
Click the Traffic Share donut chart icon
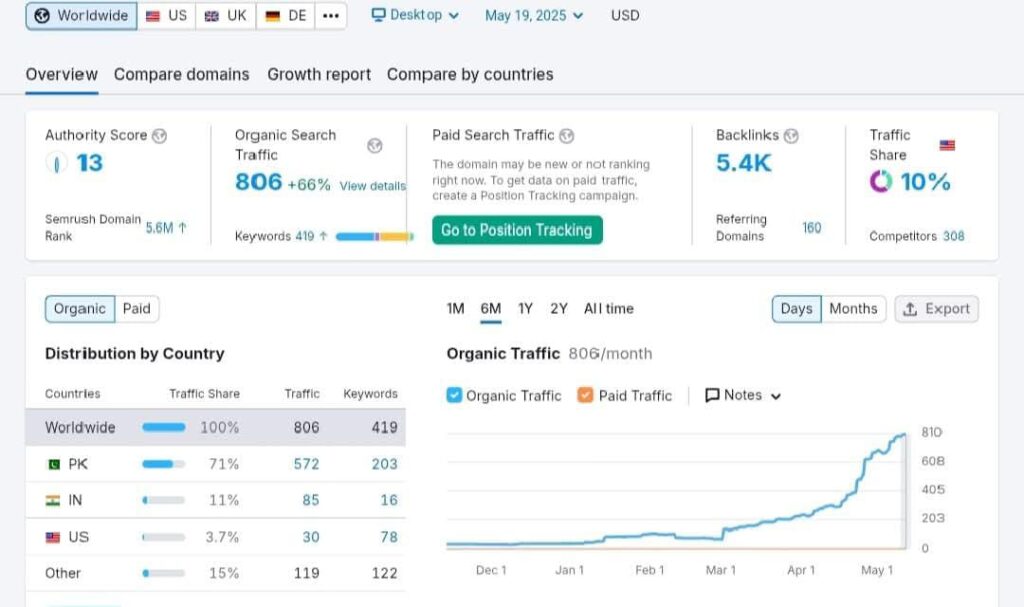(x=880, y=181)
